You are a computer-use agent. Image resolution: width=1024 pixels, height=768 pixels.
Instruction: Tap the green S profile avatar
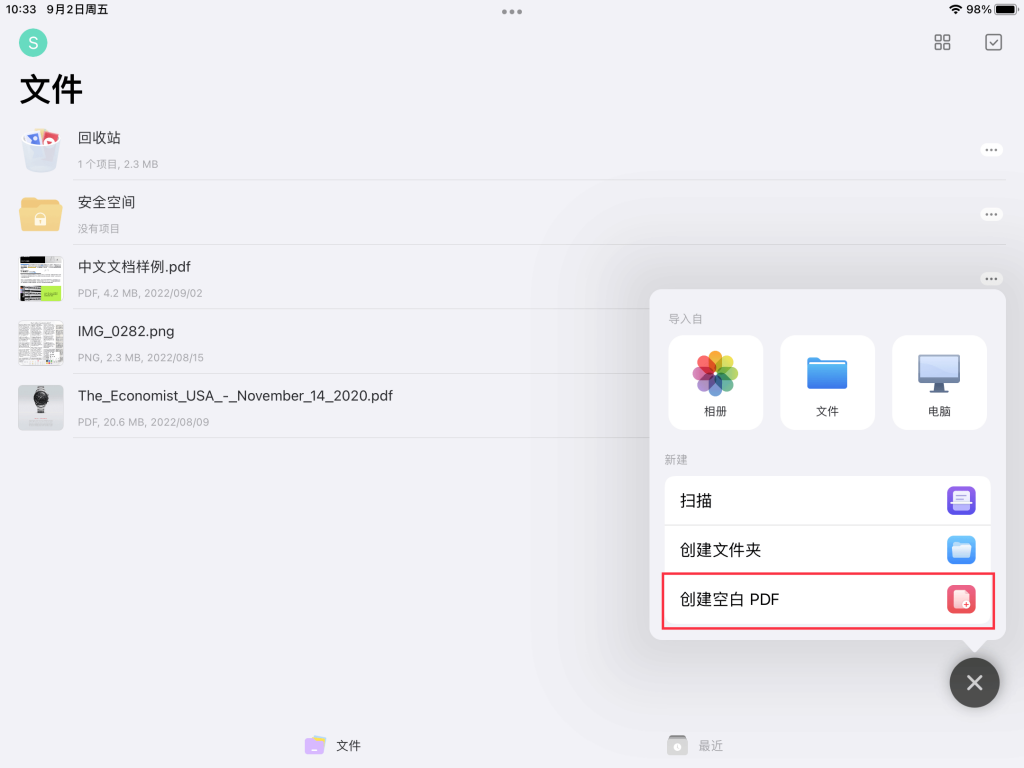[x=33, y=43]
